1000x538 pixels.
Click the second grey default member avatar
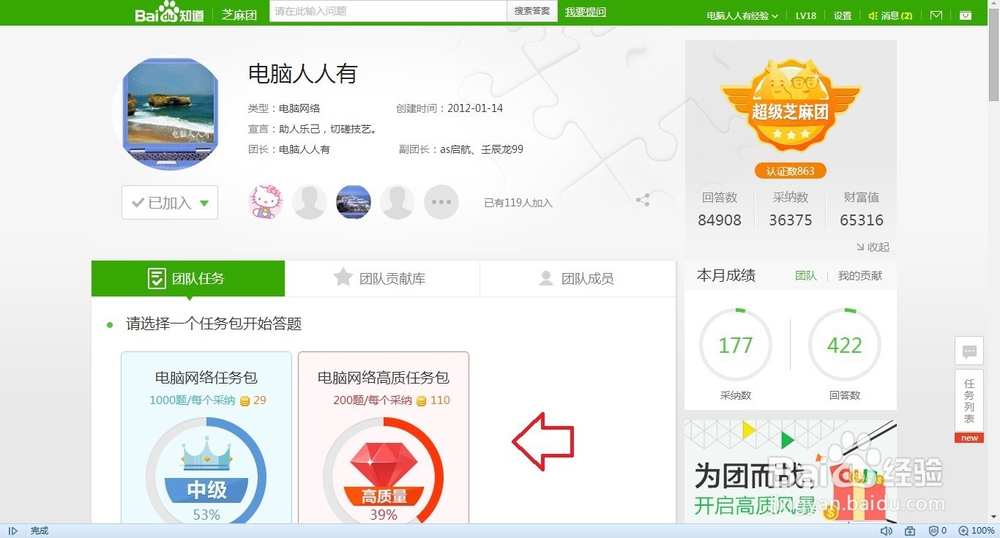pos(397,202)
